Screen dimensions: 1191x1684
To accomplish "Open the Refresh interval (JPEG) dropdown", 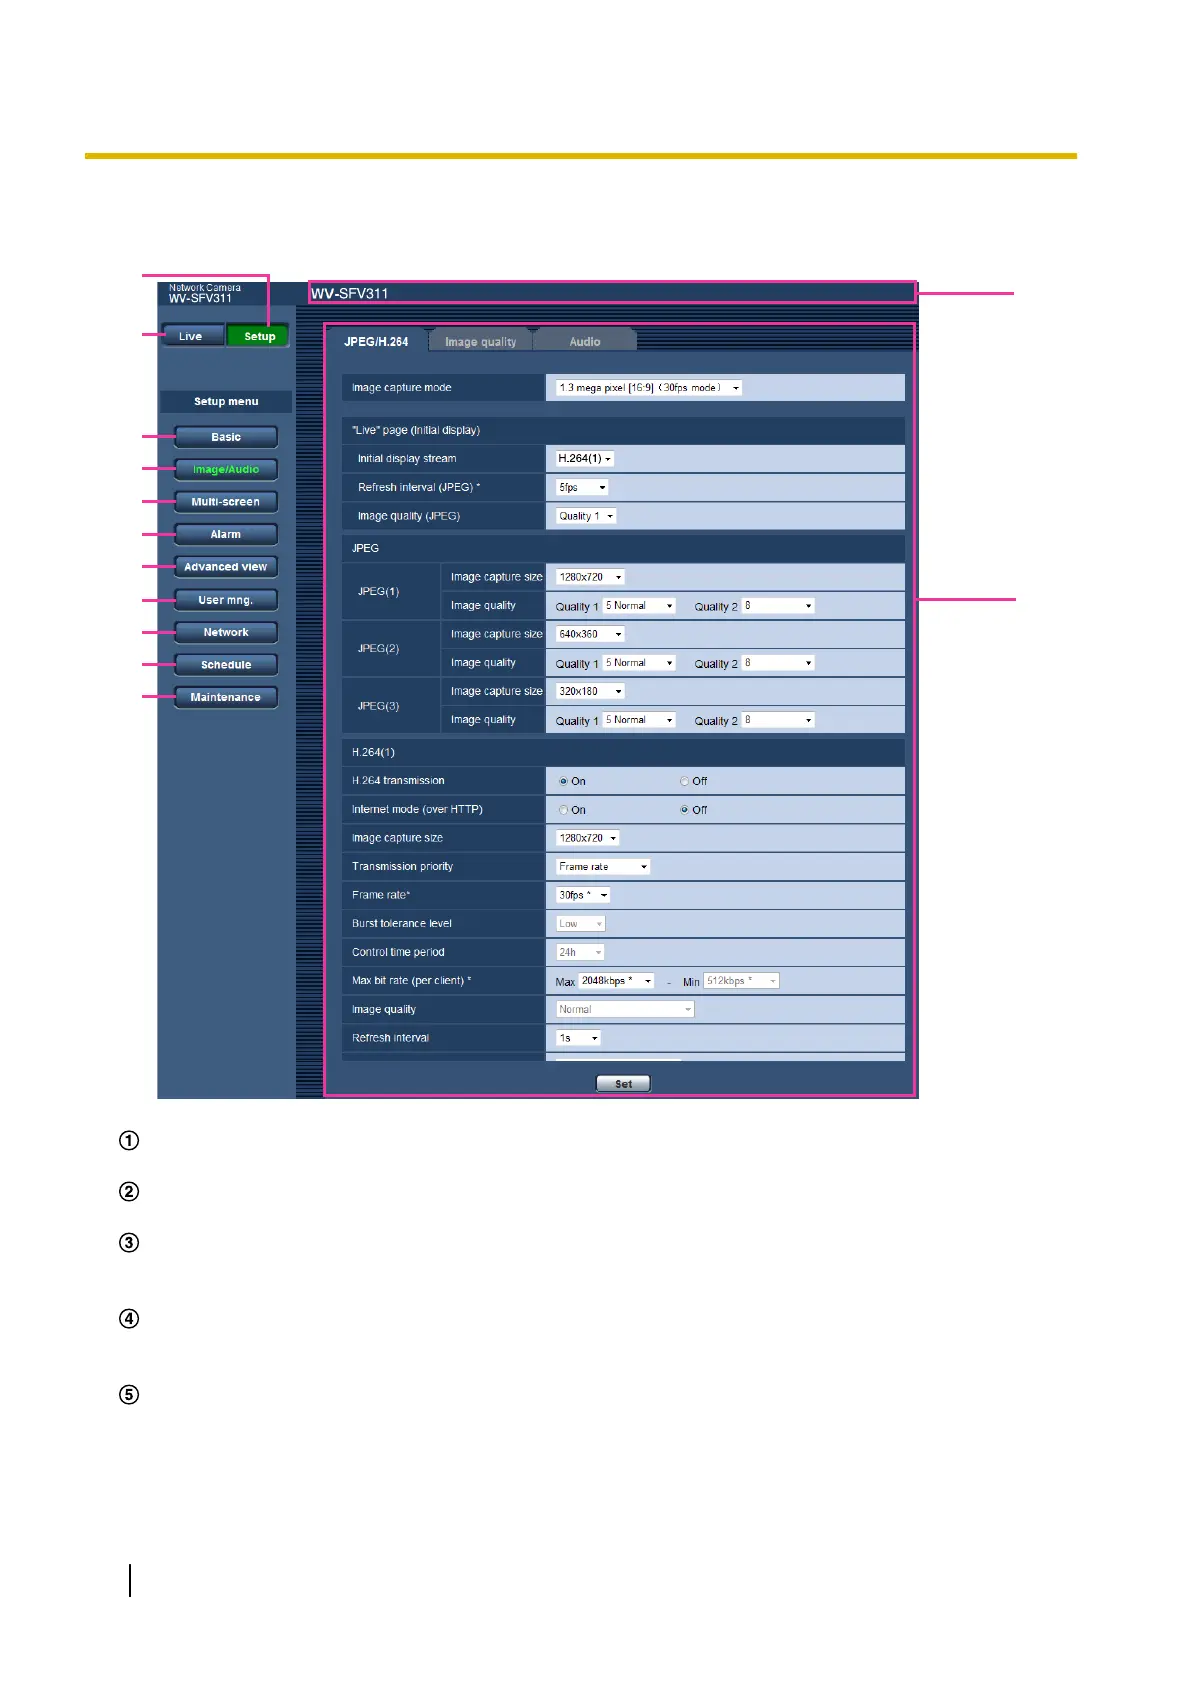I will (582, 487).
